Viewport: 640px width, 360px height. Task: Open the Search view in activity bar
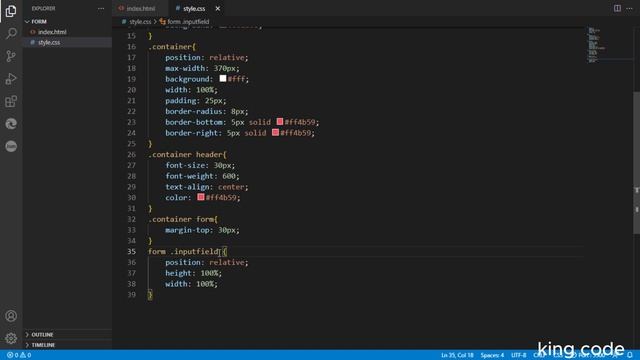tap(11, 33)
